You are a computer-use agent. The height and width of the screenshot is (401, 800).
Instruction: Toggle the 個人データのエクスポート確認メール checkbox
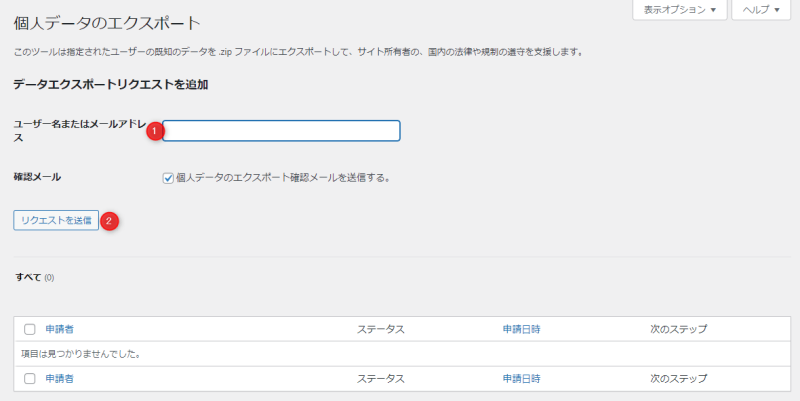168,178
